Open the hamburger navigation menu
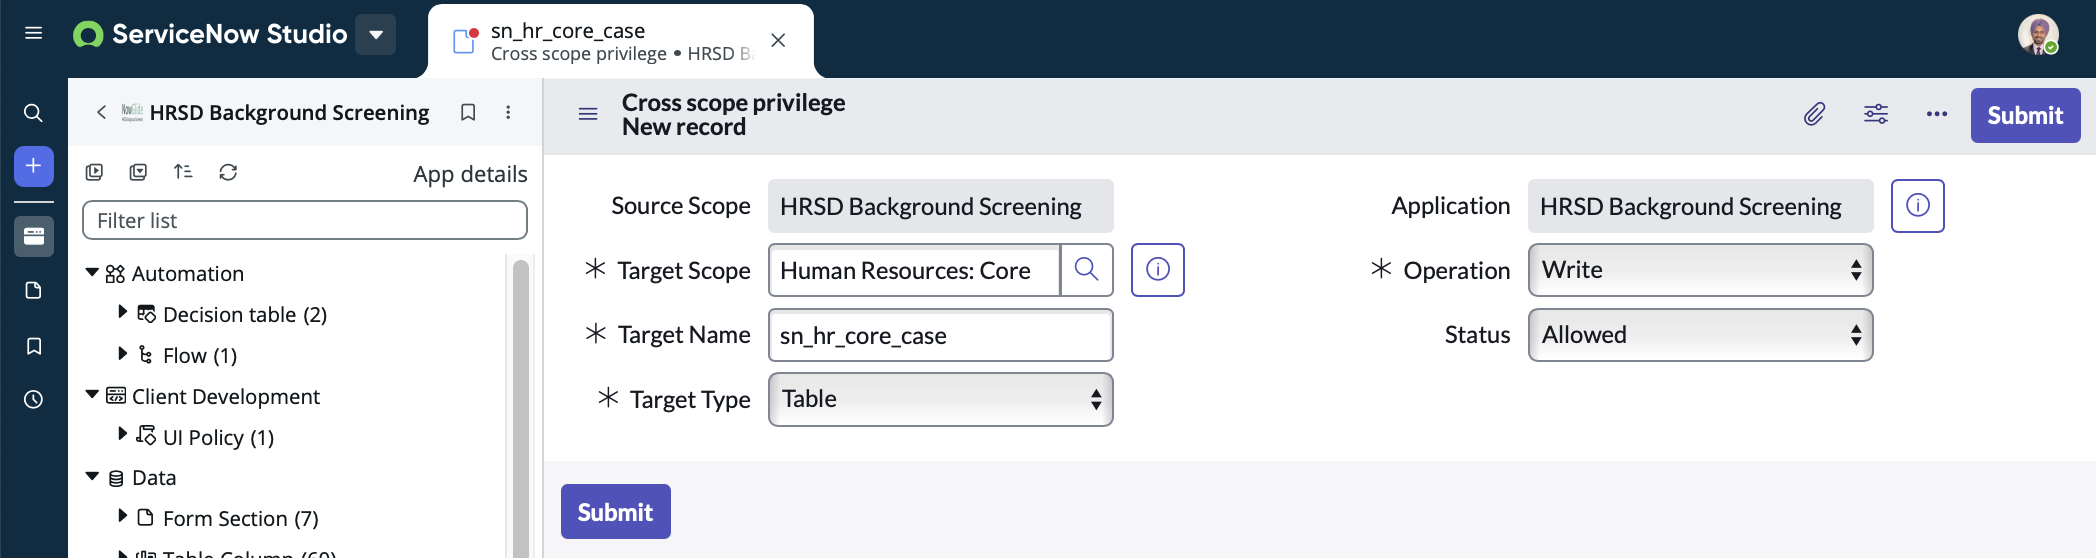The image size is (2096, 558). tap(33, 33)
